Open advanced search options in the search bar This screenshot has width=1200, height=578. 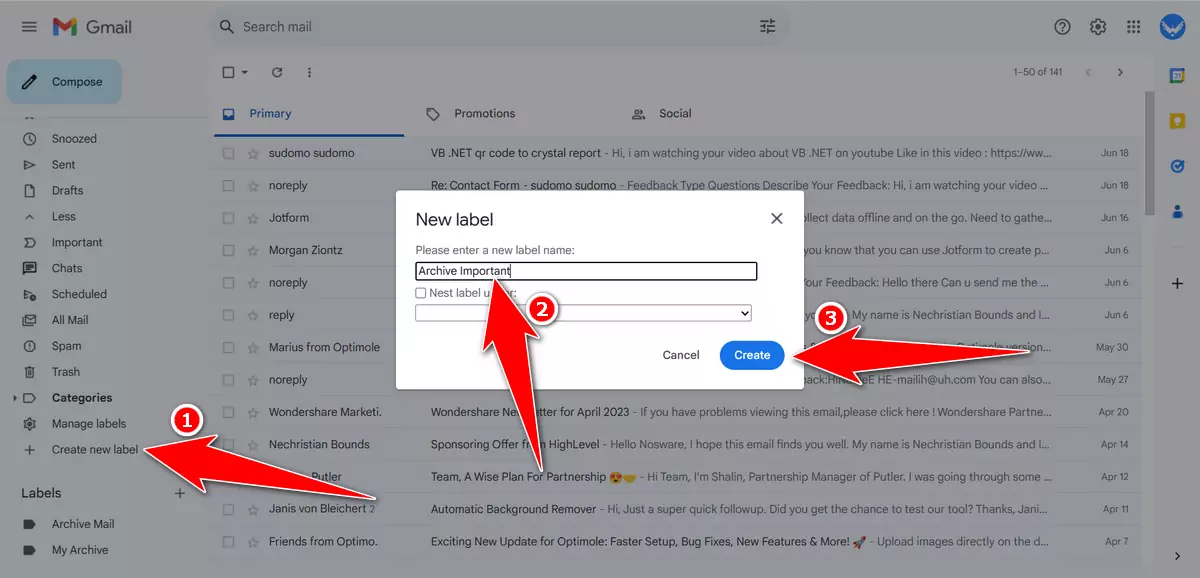[767, 27]
